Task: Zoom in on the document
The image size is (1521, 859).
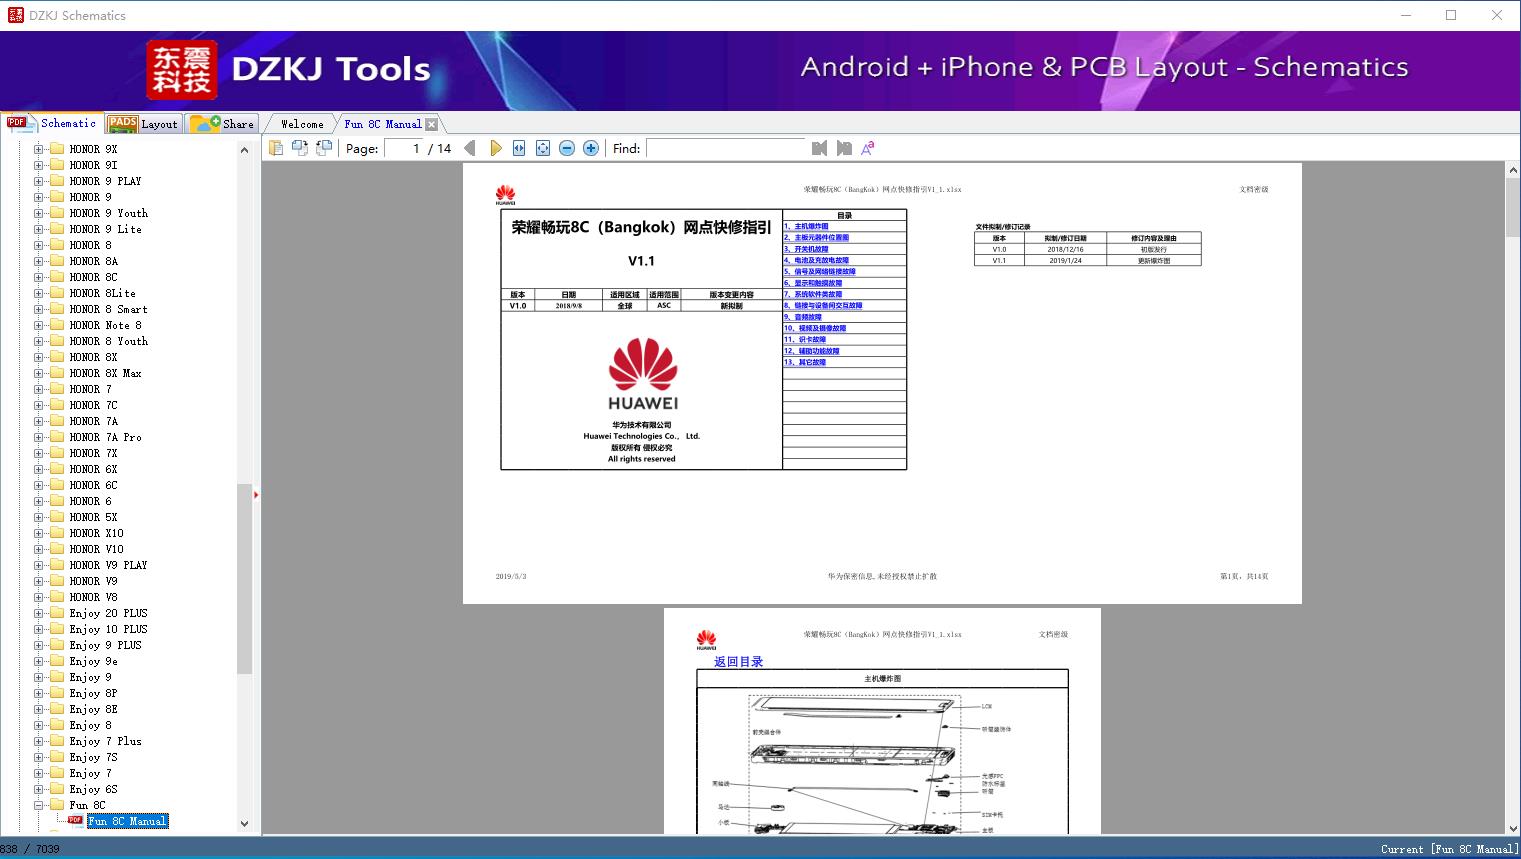Action: tap(591, 148)
